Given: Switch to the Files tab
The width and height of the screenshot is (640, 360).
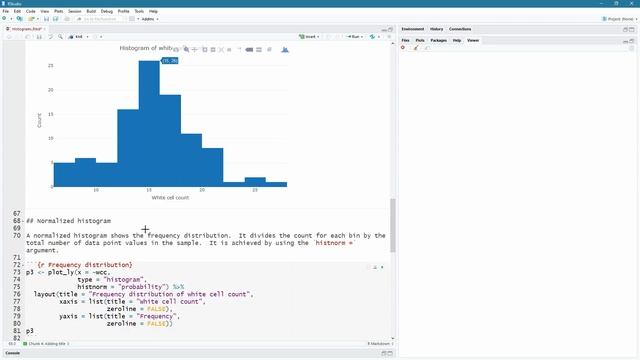Looking at the screenshot, I should (405, 40).
